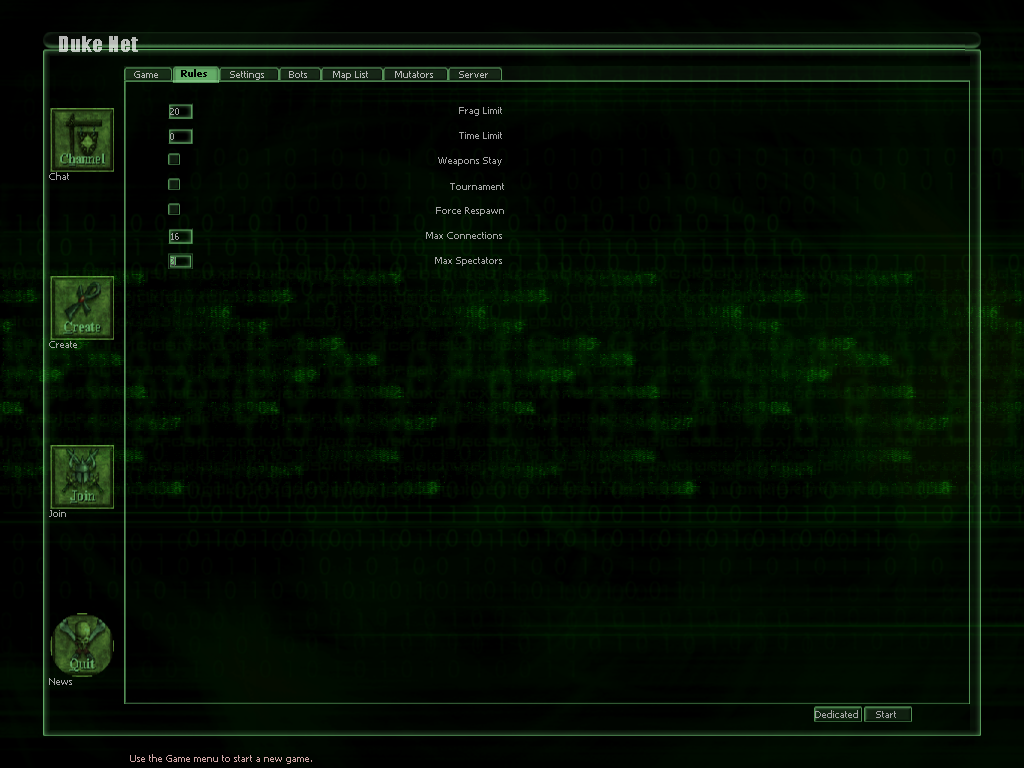Click the Max Spectators label

pyautogui.click(x=468, y=261)
